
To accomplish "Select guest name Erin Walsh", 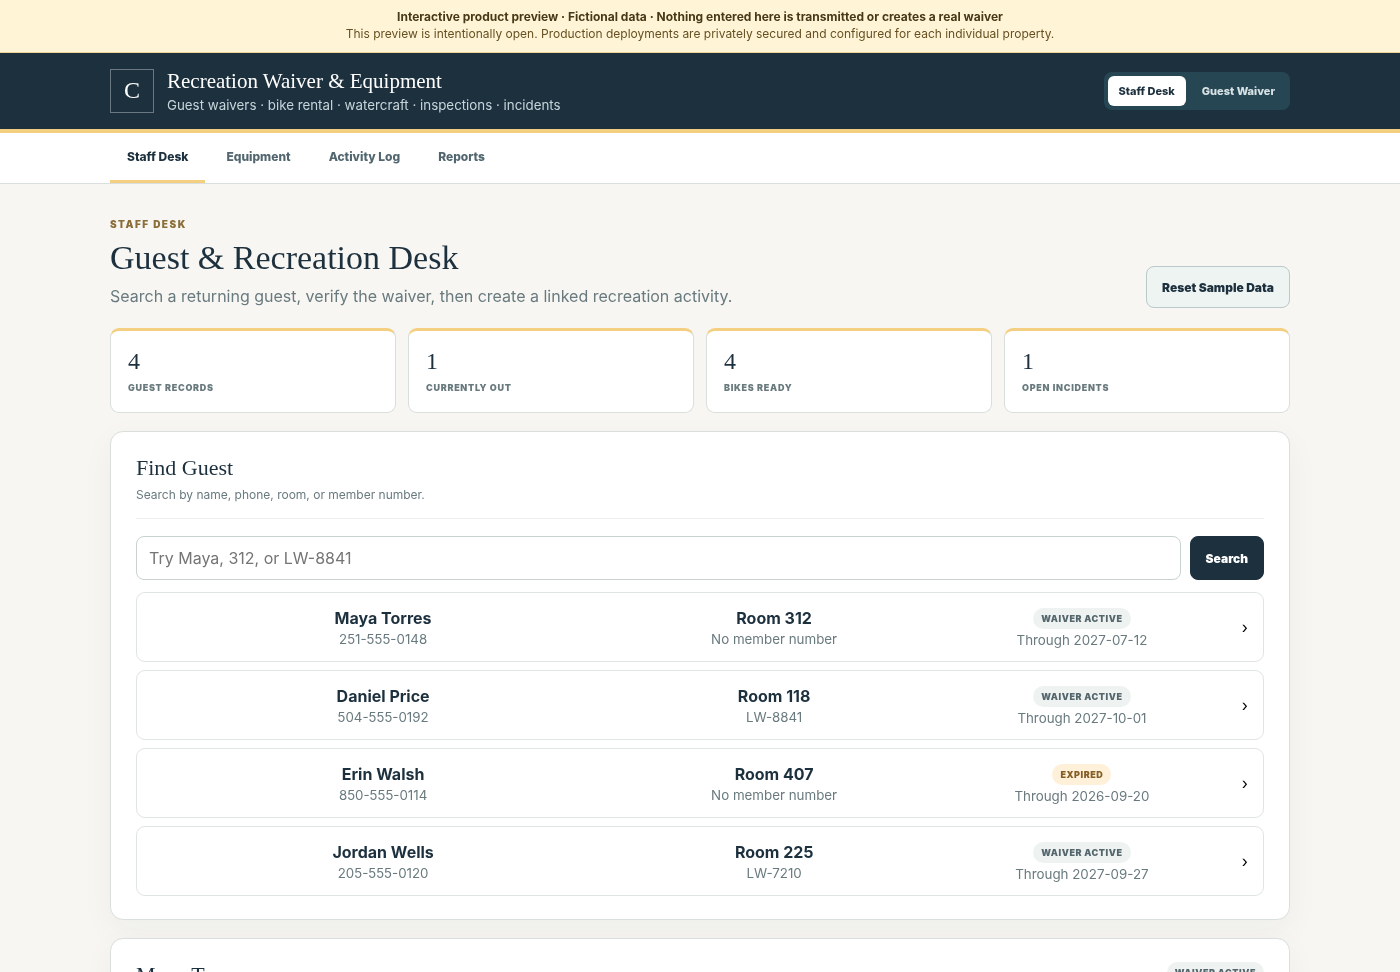I will [x=383, y=774].
